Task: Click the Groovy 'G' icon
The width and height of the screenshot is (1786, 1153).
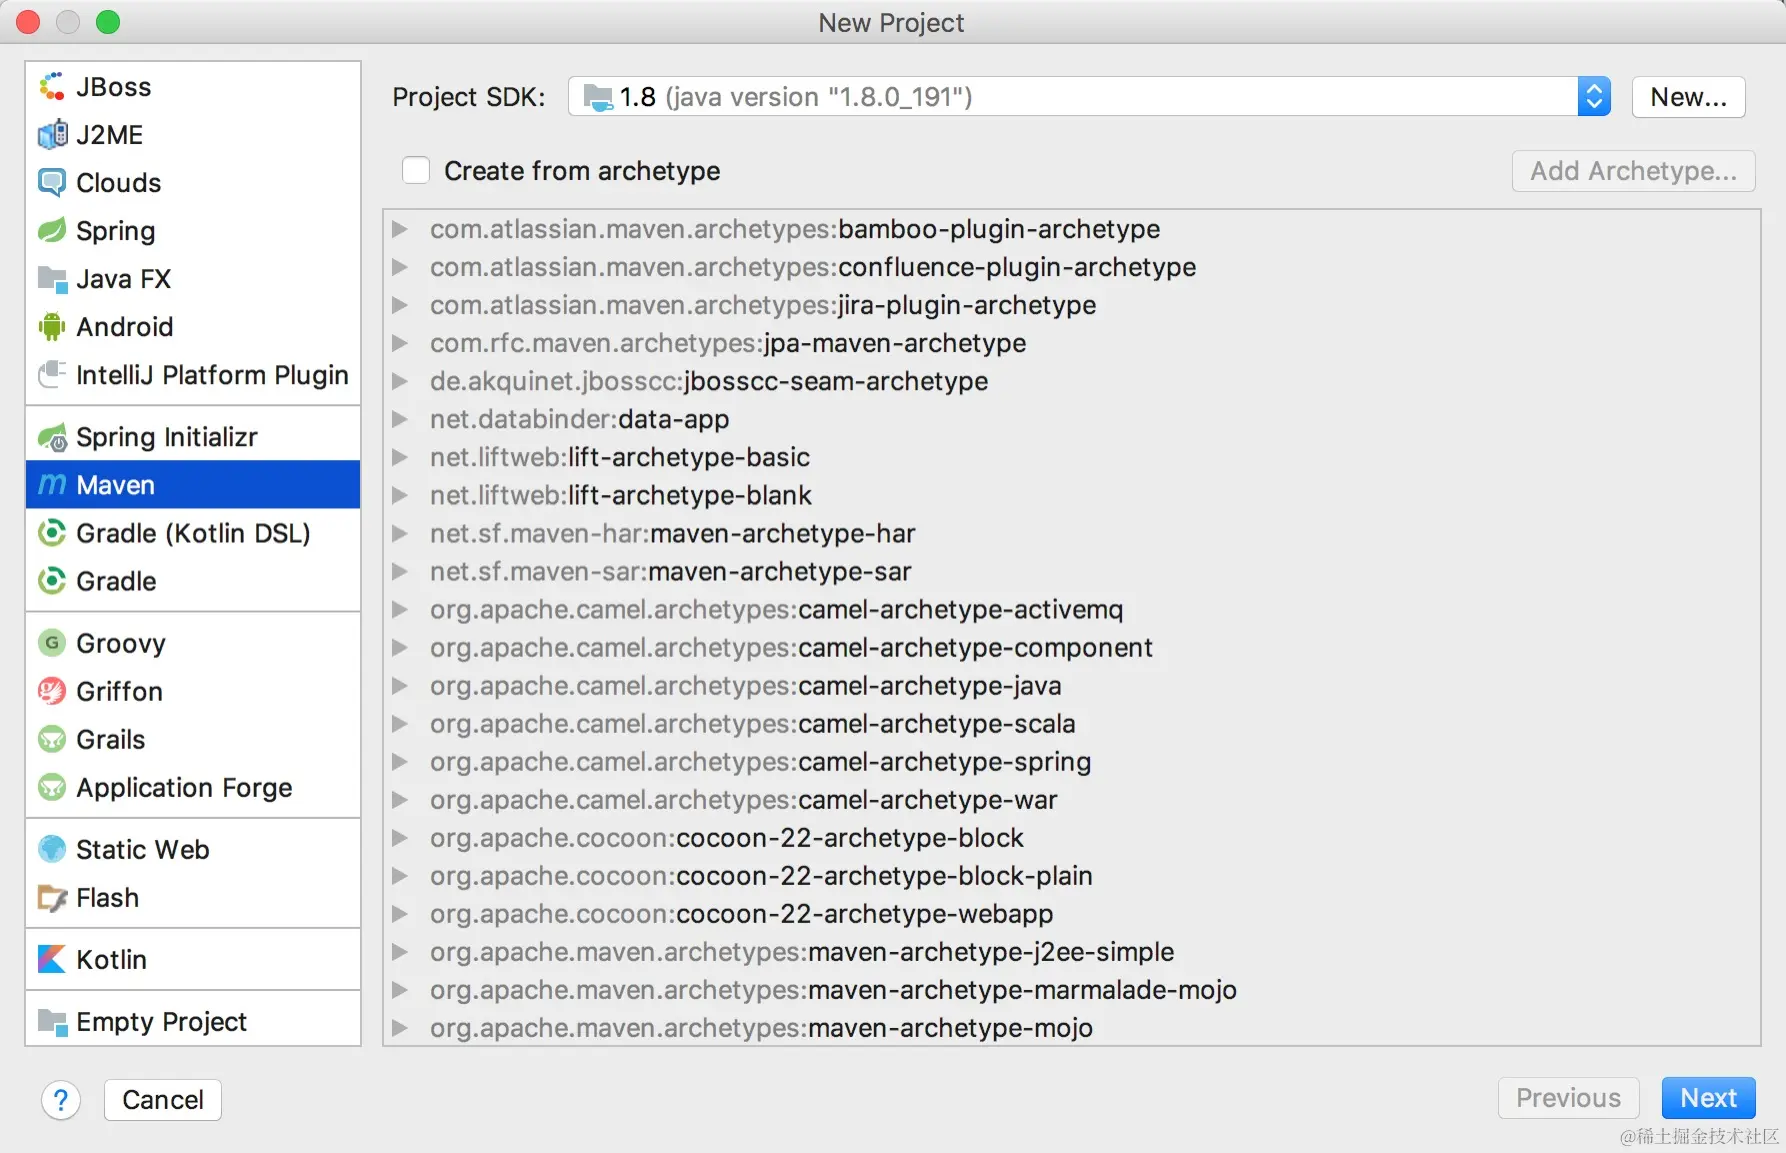Action: (52, 643)
